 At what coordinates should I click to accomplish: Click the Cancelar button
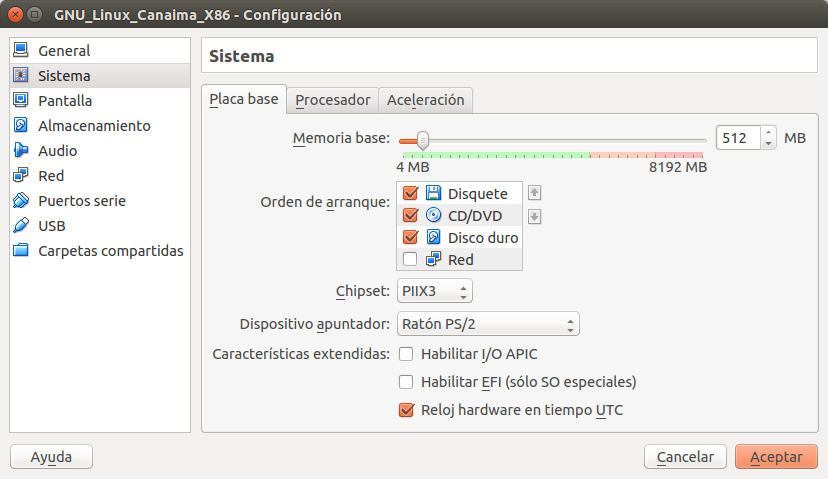point(685,457)
